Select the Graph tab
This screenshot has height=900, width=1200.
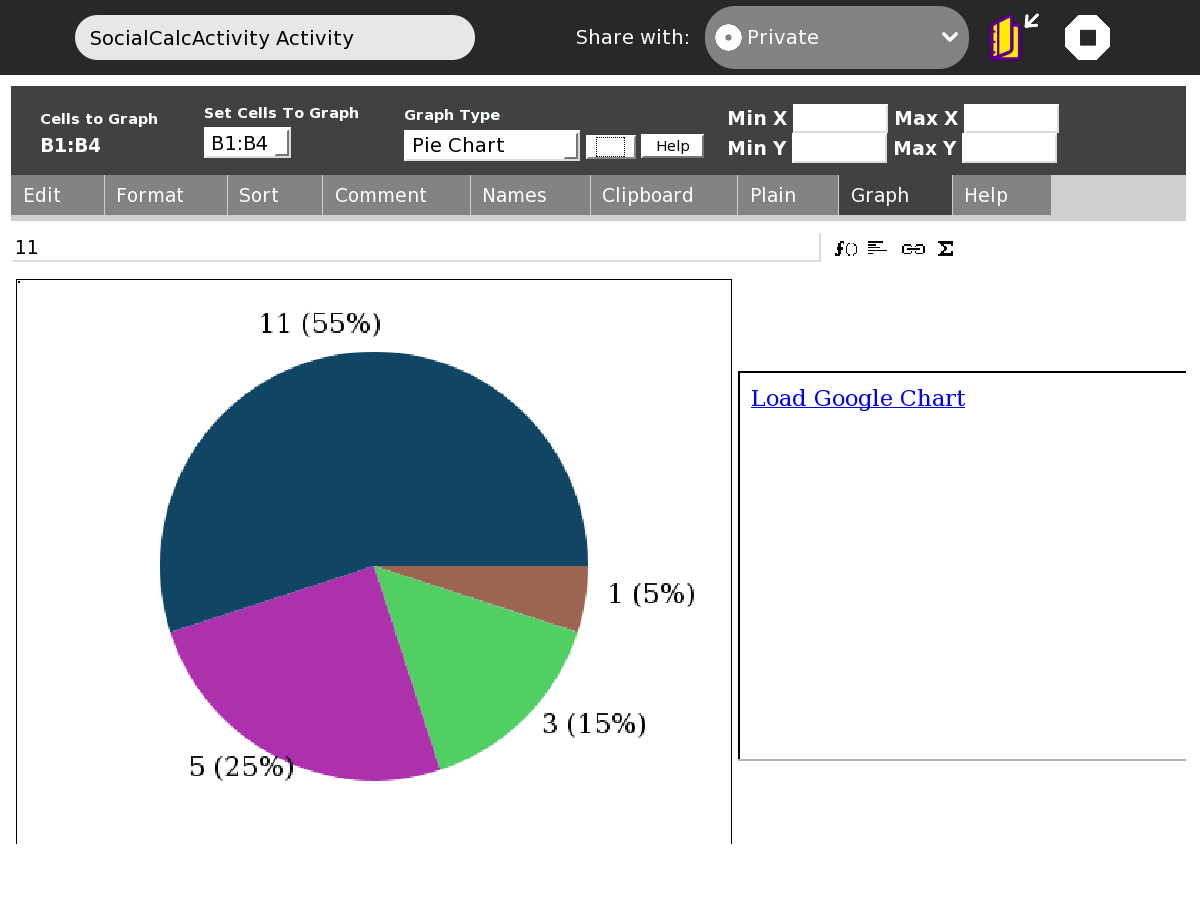pyautogui.click(x=895, y=195)
